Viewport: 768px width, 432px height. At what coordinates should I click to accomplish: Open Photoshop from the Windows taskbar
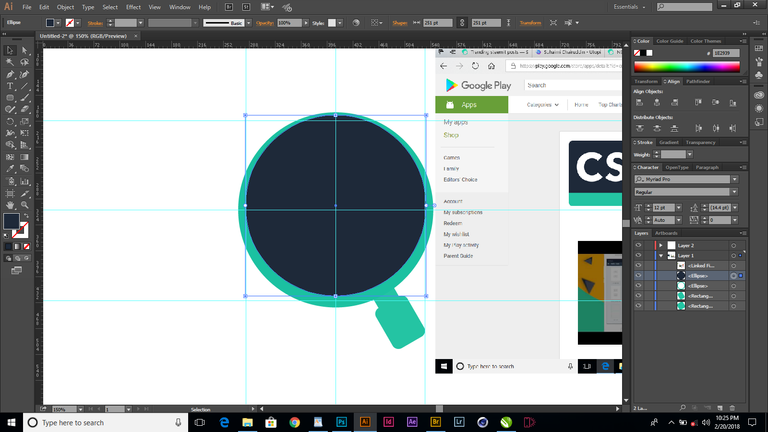(341, 422)
